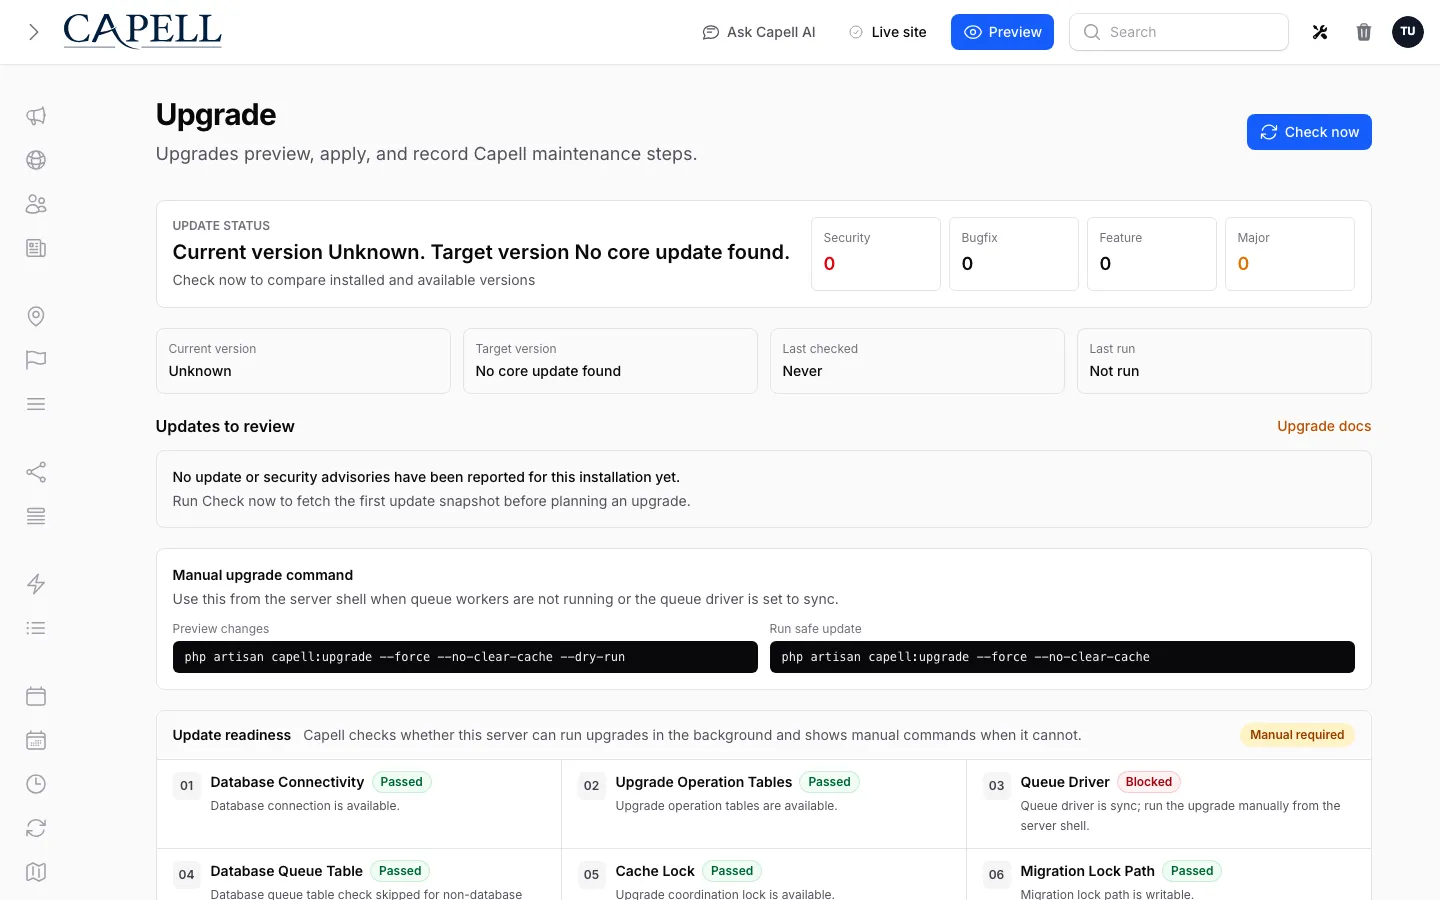Open the lightning bolt icon in the sidebar
The width and height of the screenshot is (1440, 900).
(36, 584)
